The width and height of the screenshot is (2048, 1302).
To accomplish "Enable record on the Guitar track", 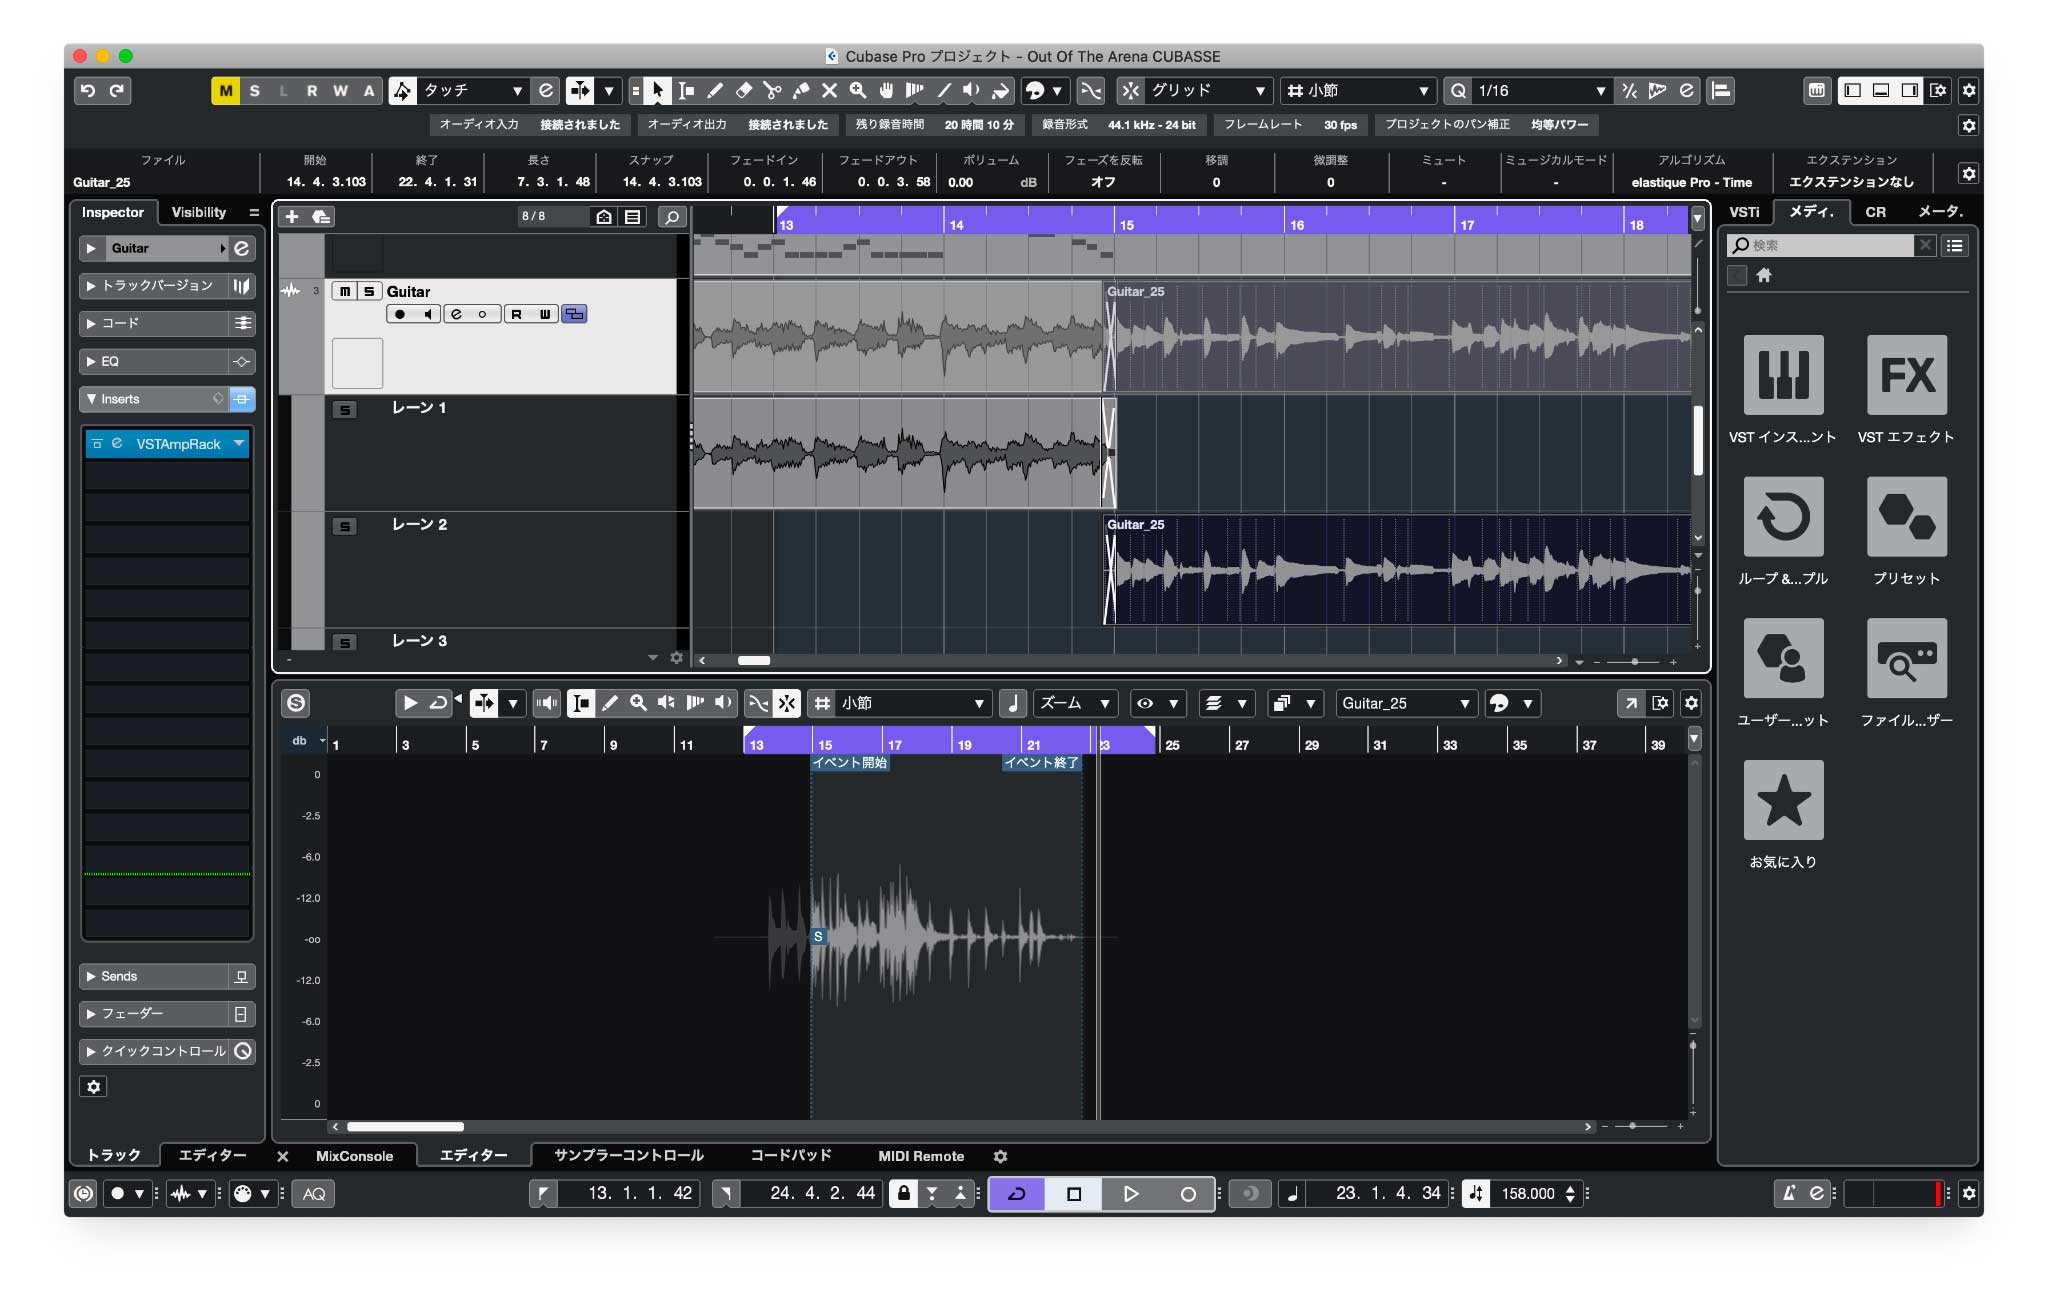I will pos(400,314).
